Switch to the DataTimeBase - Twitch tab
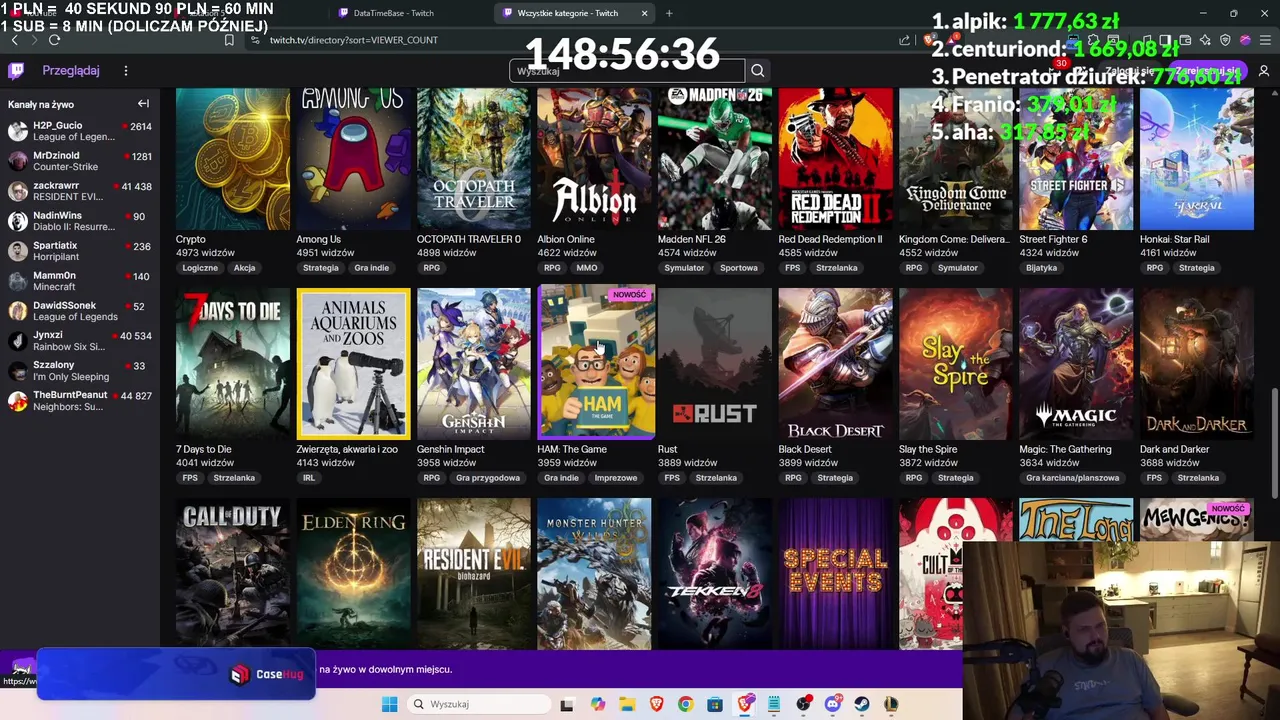 (393, 13)
